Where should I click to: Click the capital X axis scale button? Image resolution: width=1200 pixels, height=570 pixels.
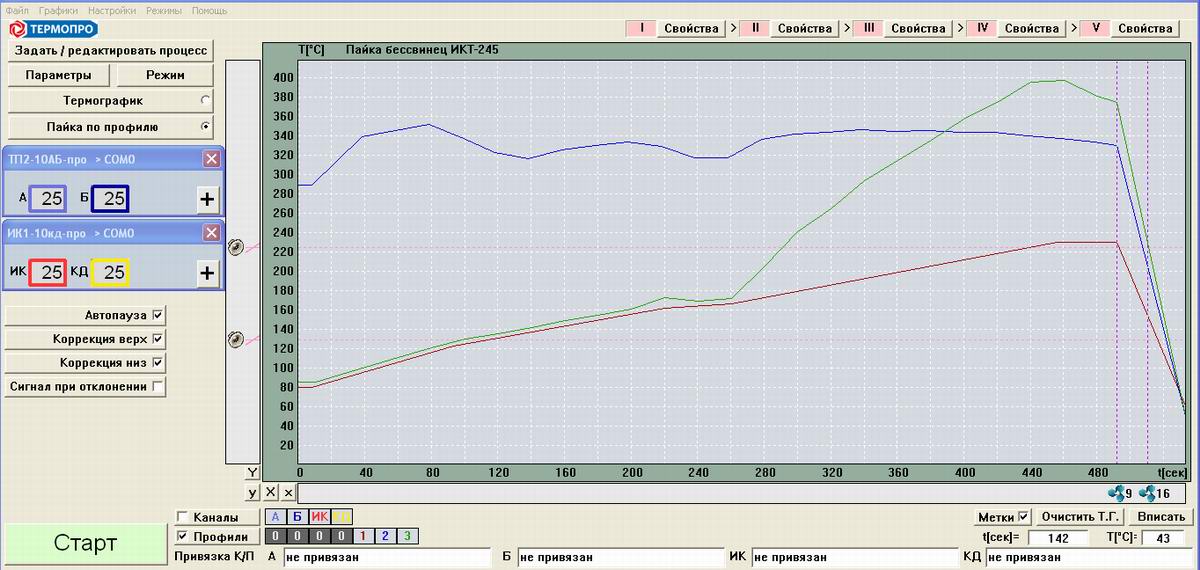pos(270,493)
